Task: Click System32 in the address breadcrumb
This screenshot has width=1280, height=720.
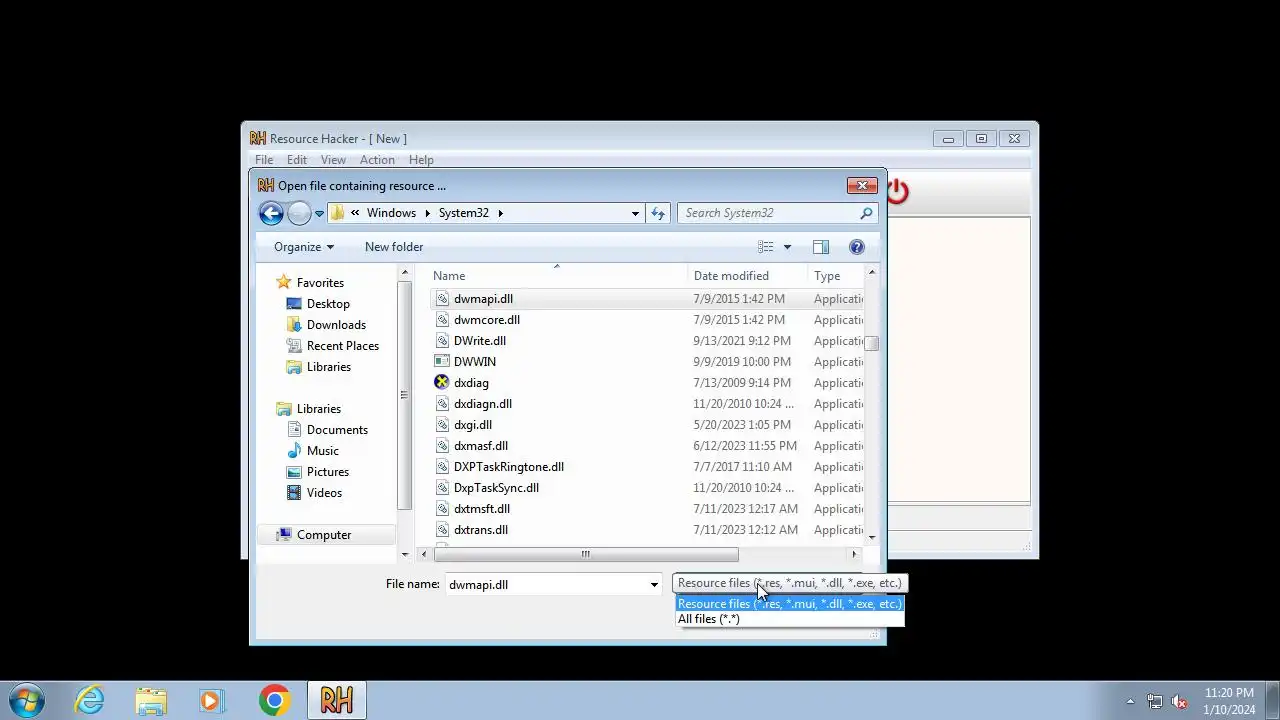Action: coord(464,213)
